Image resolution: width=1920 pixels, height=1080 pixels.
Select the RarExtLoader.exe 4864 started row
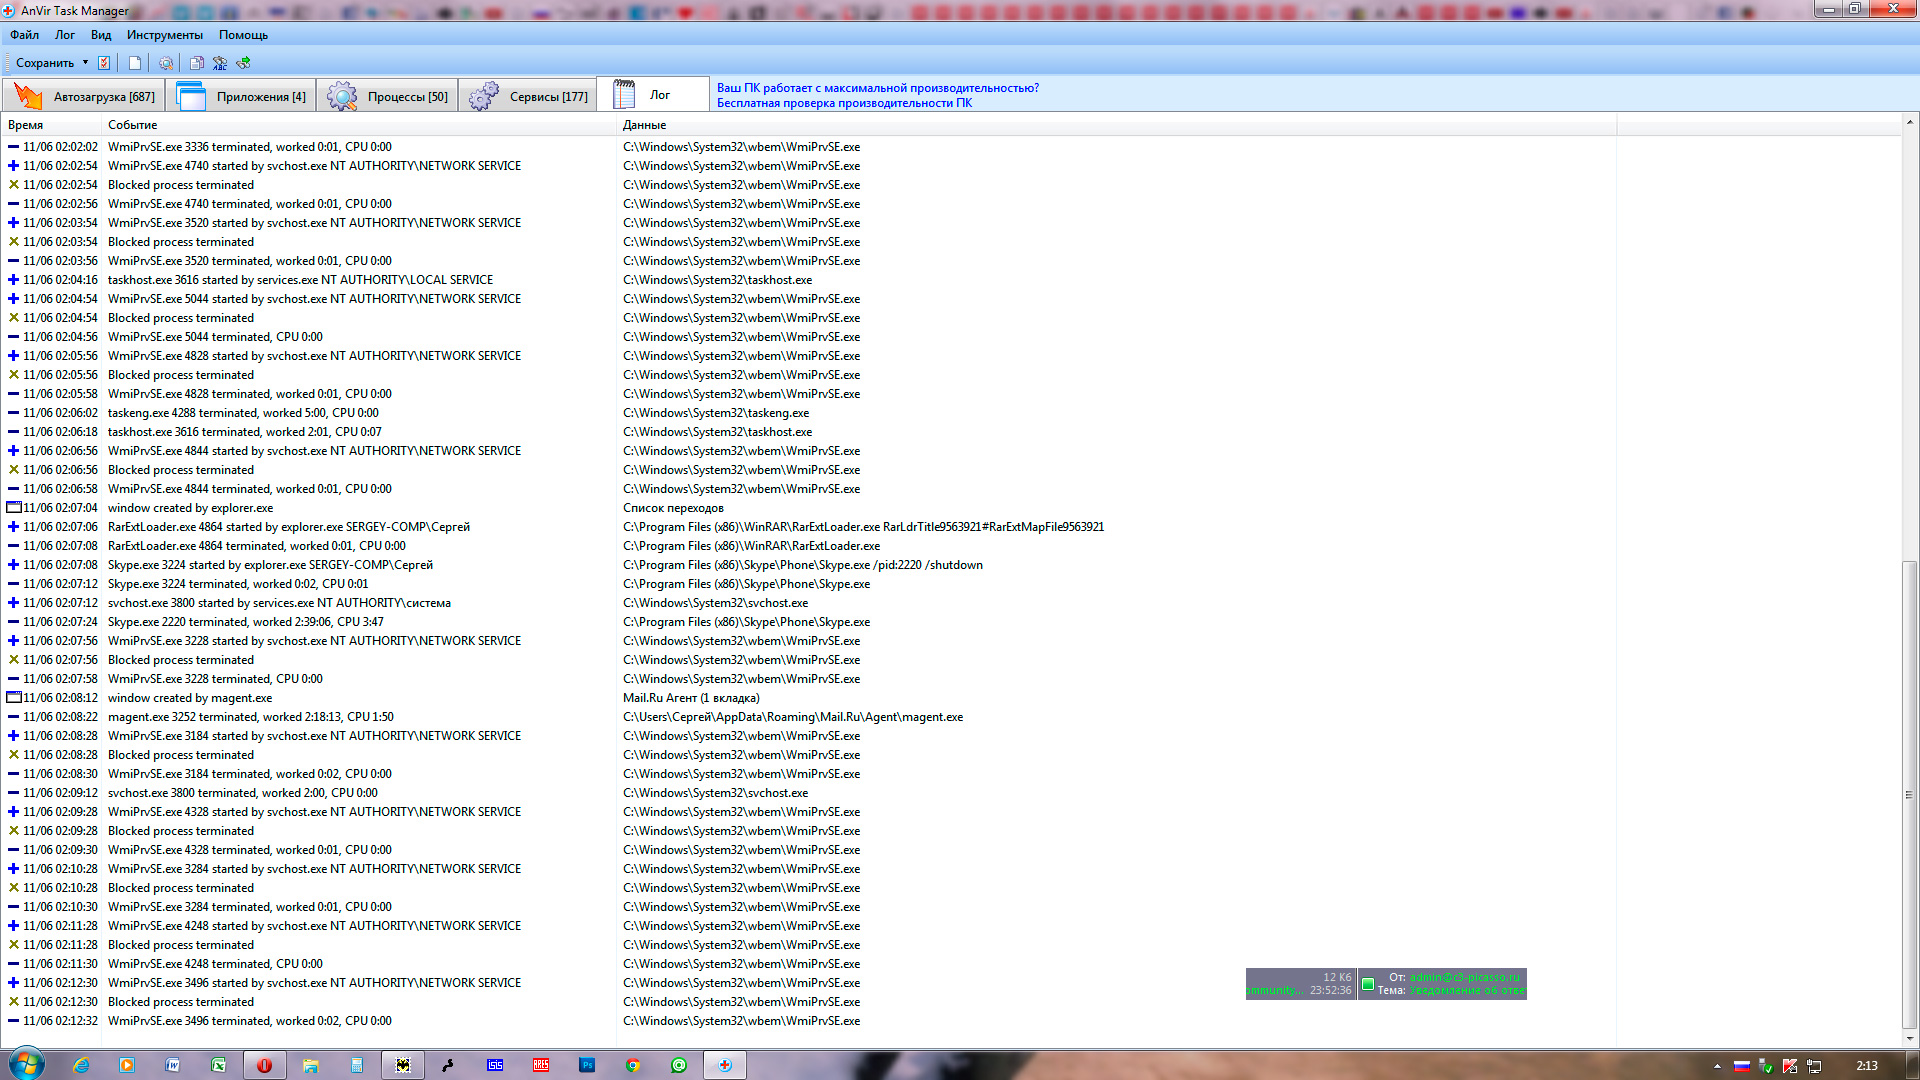pos(808,527)
